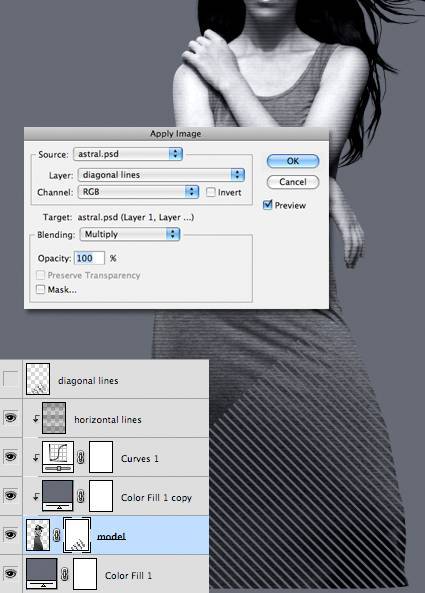Click the Opacity input field
The height and width of the screenshot is (593, 425).
(89, 258)
